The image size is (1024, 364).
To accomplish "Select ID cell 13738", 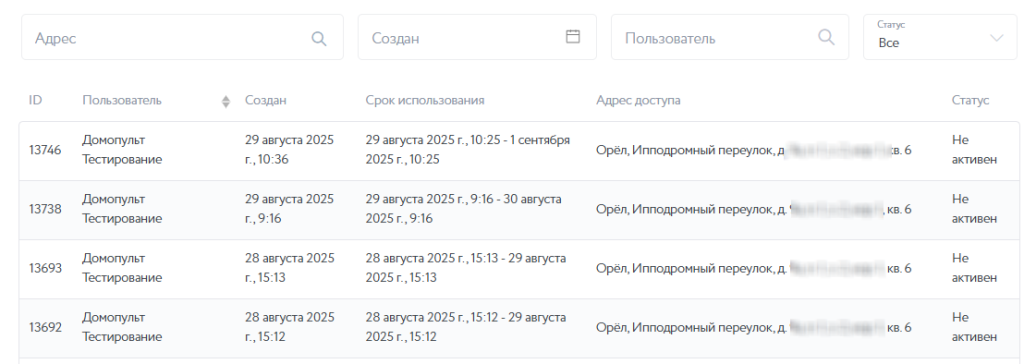I will (45, 209).
